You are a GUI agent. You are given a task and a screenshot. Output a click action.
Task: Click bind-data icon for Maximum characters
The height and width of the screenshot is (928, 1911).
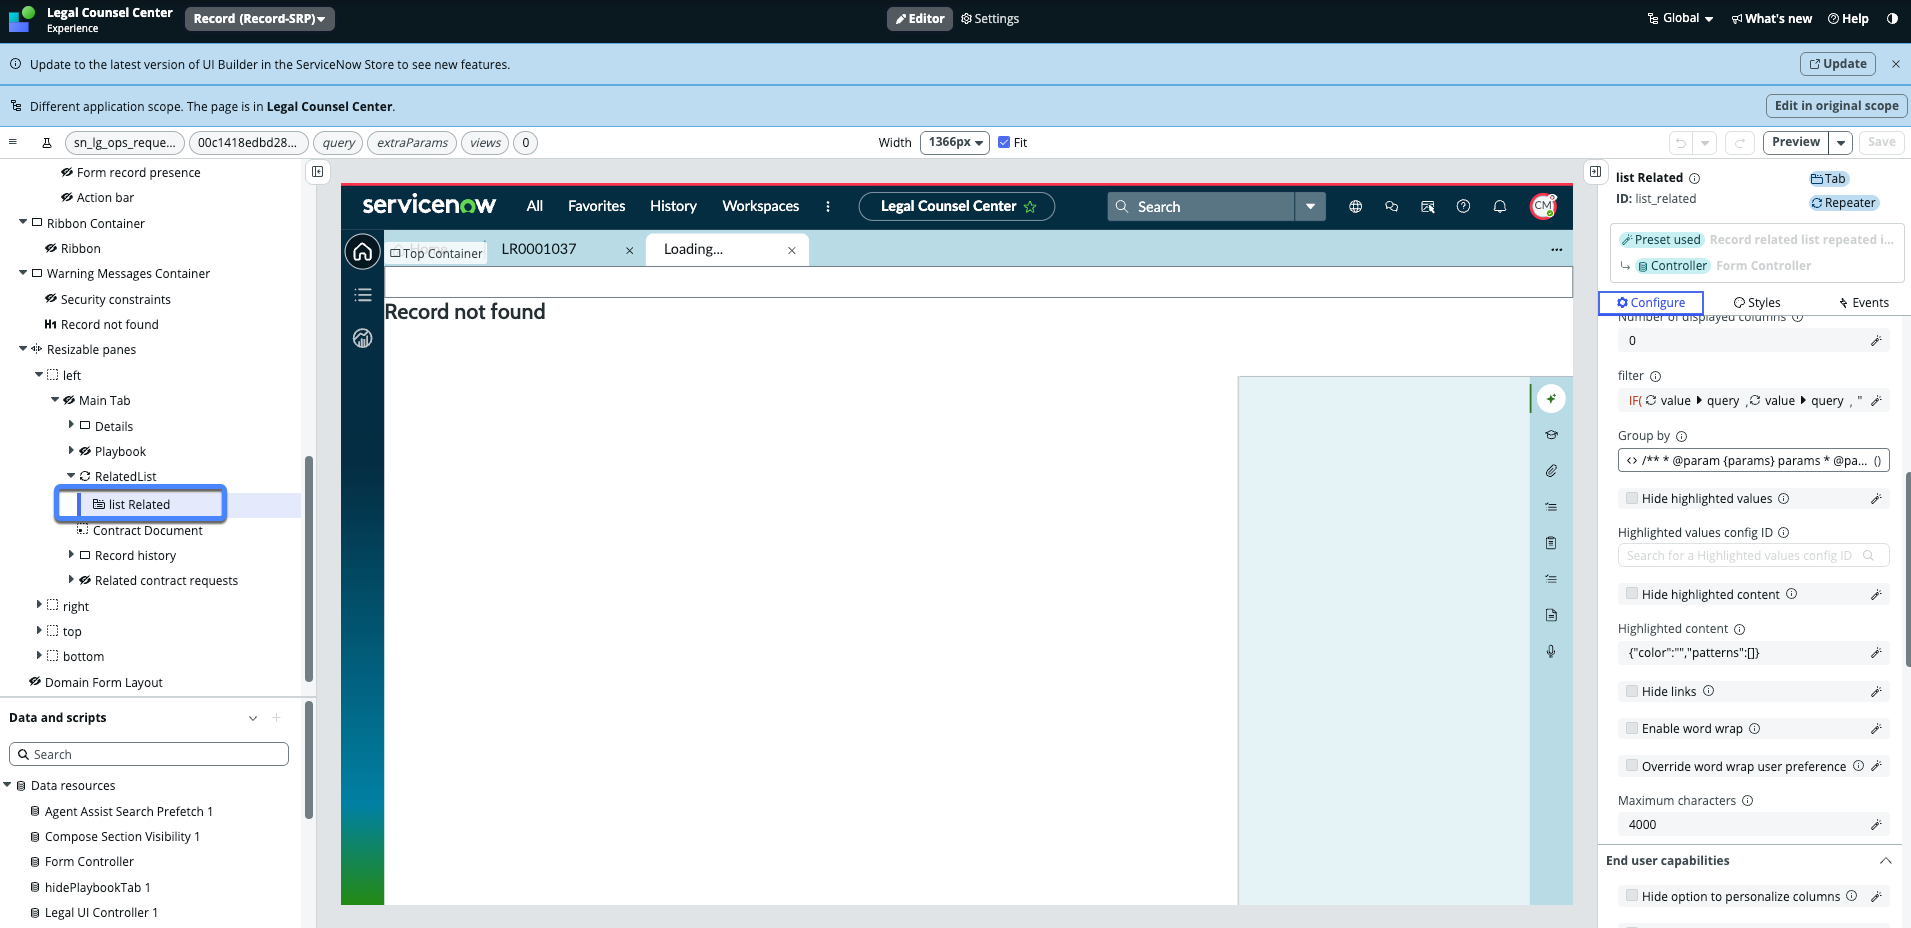pos(1876,825)
